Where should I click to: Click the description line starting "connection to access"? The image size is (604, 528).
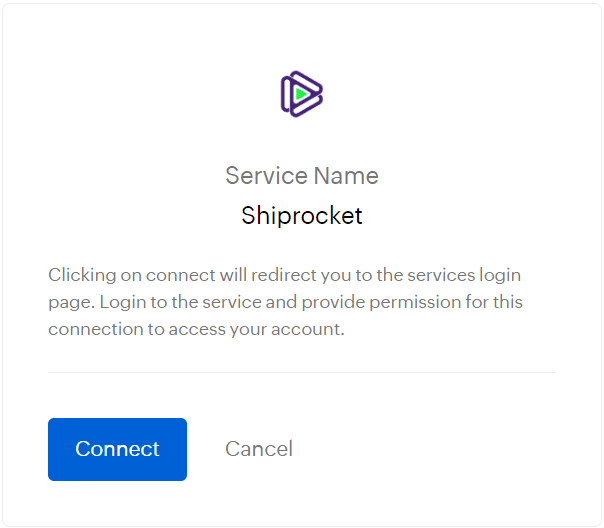[x=196, y=328]
